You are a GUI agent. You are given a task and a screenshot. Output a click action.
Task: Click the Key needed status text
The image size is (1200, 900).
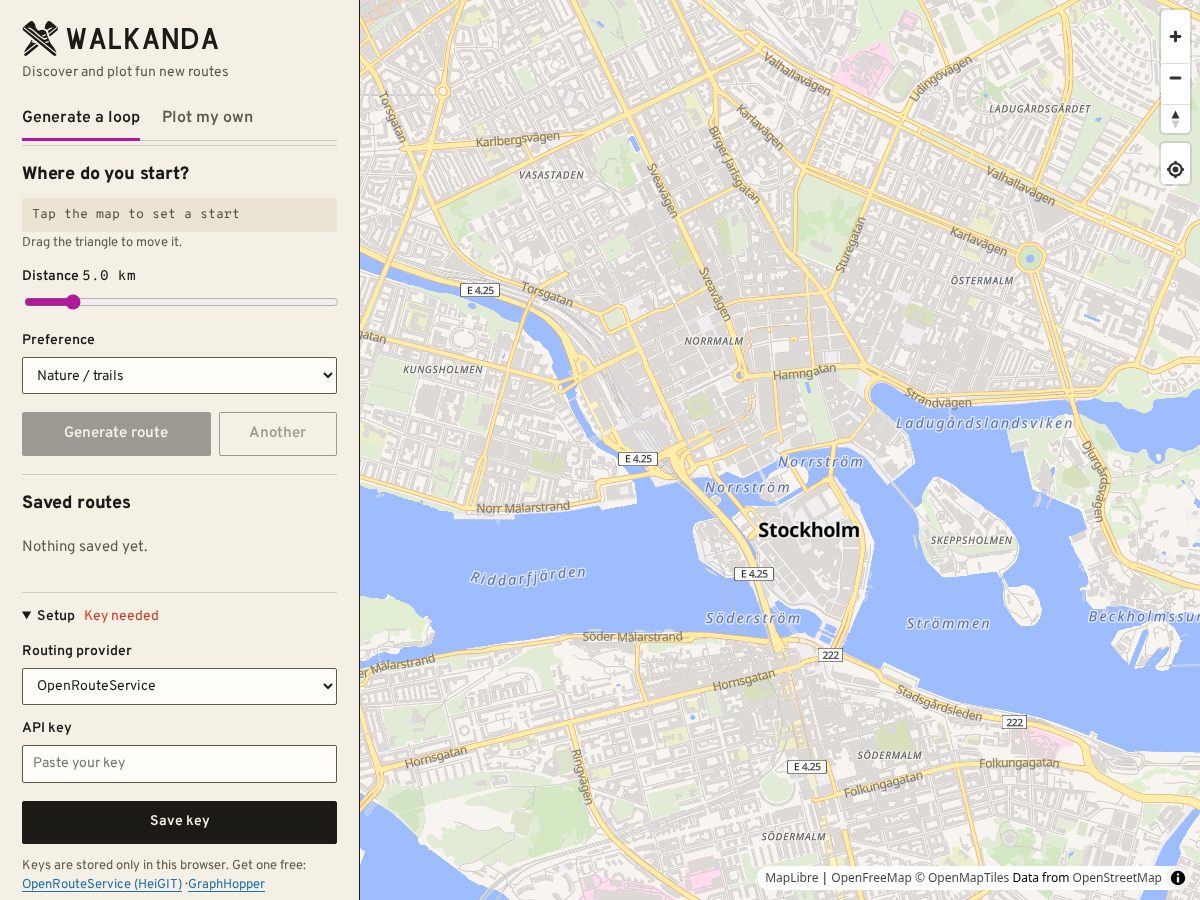[121, 616]
